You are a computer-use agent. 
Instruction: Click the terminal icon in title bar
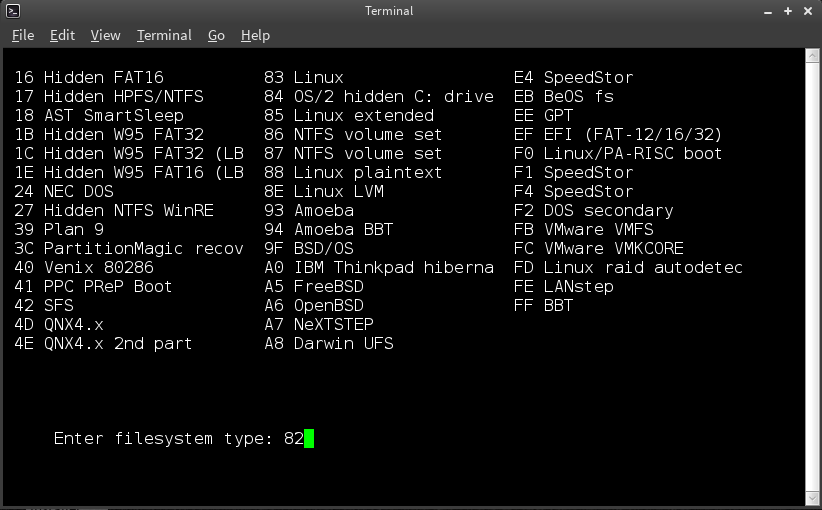[x=13, y=10]
